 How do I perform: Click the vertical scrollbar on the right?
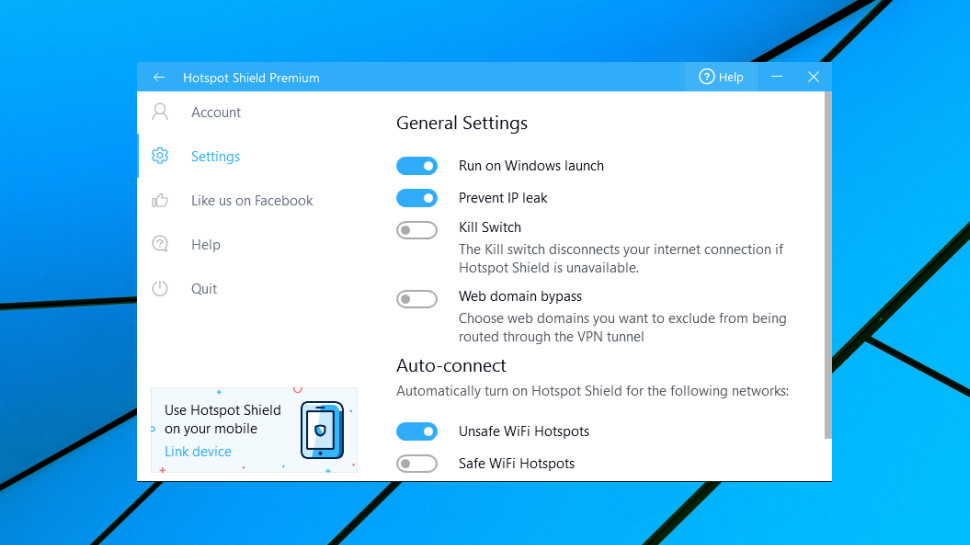(x=828, y=266)
